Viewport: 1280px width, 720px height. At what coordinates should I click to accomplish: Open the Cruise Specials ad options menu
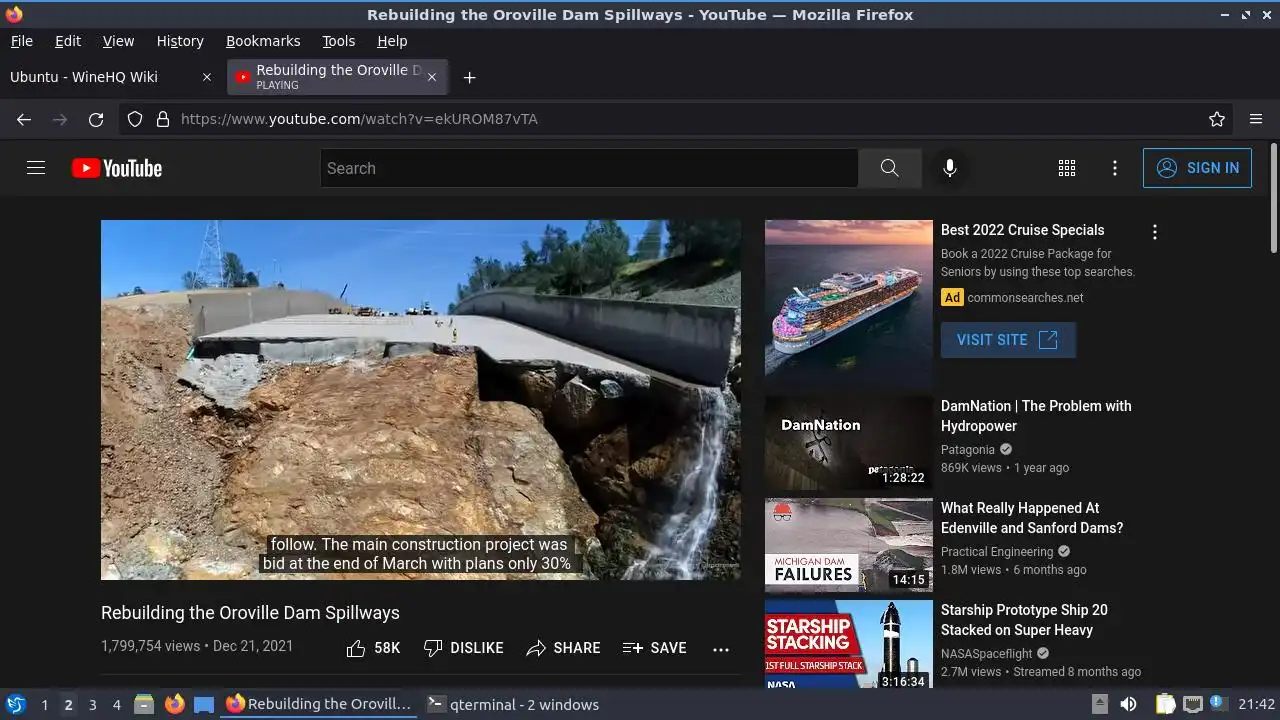point(1155,232)
